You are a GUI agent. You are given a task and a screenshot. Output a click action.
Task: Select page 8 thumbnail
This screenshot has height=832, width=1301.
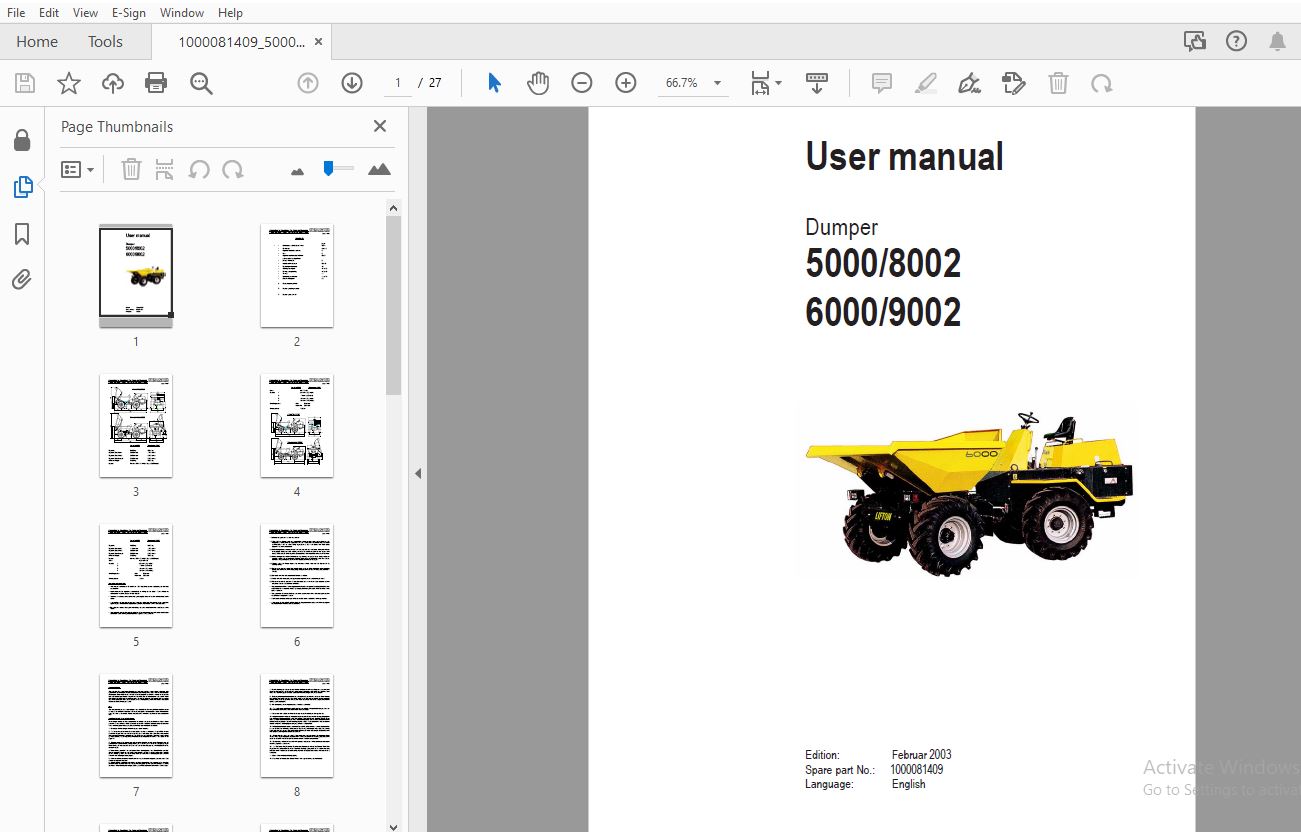pos(297,726)
